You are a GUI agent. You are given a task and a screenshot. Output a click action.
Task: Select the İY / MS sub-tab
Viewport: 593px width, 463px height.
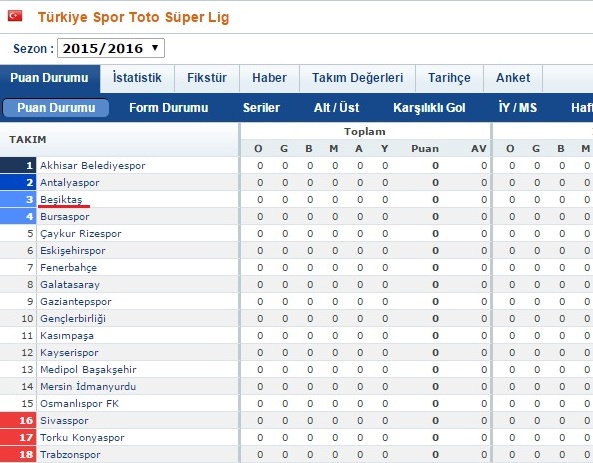(517, 108)
